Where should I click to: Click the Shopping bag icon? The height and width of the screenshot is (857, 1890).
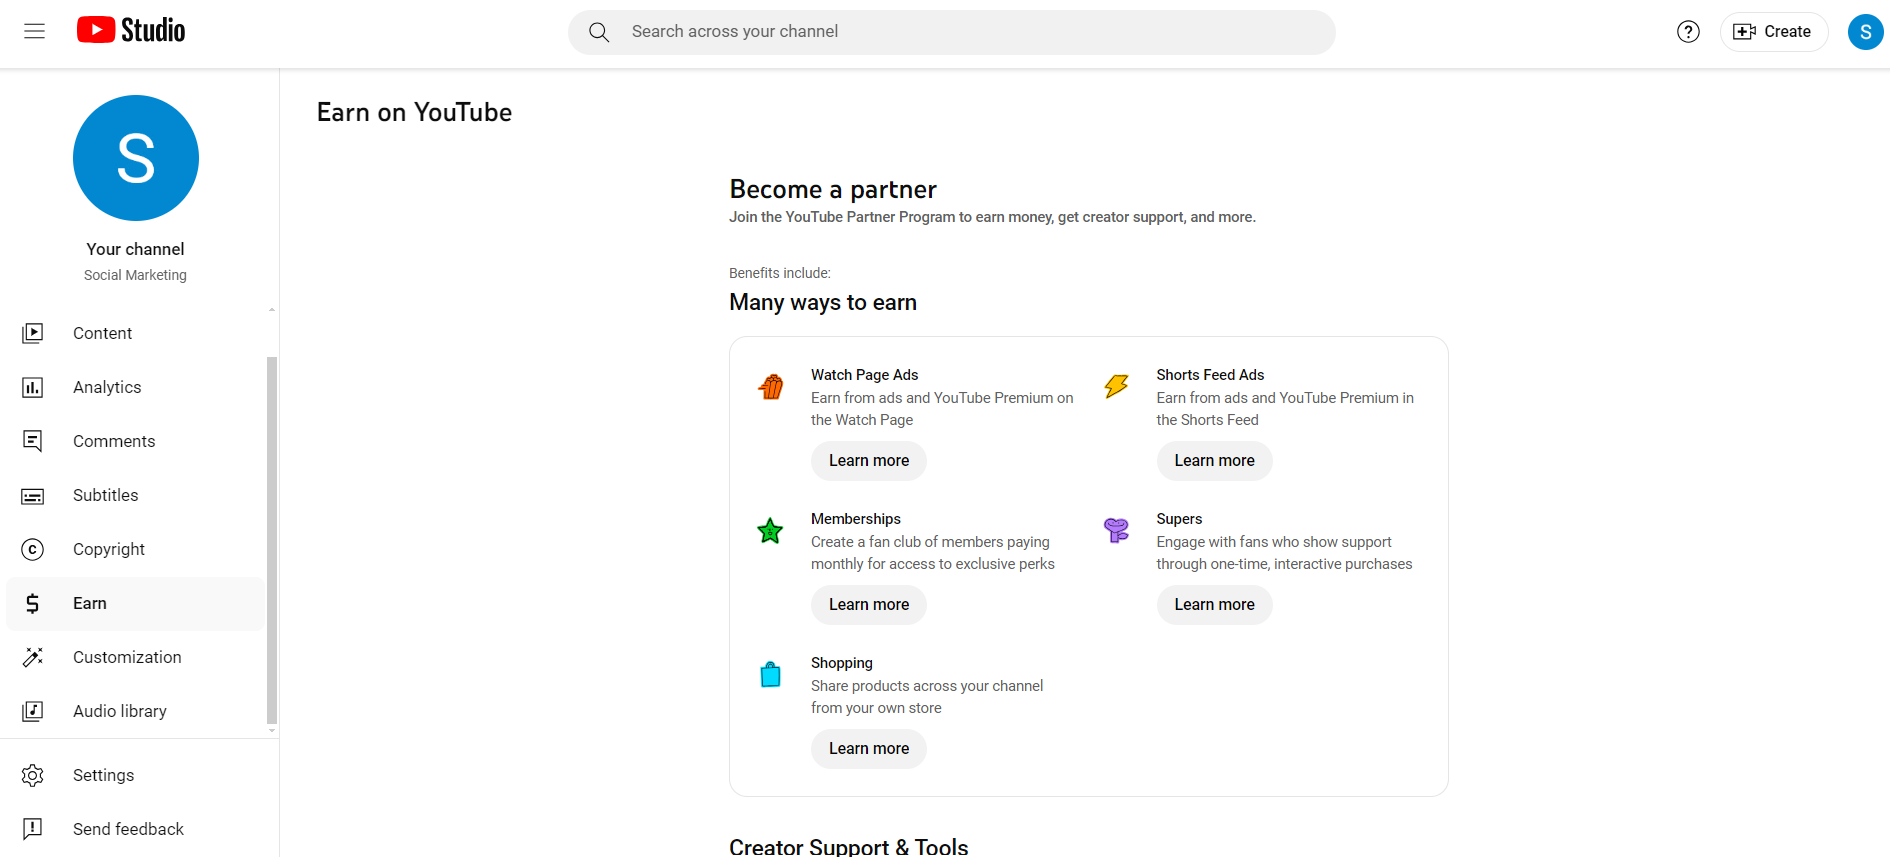(771, 675)
